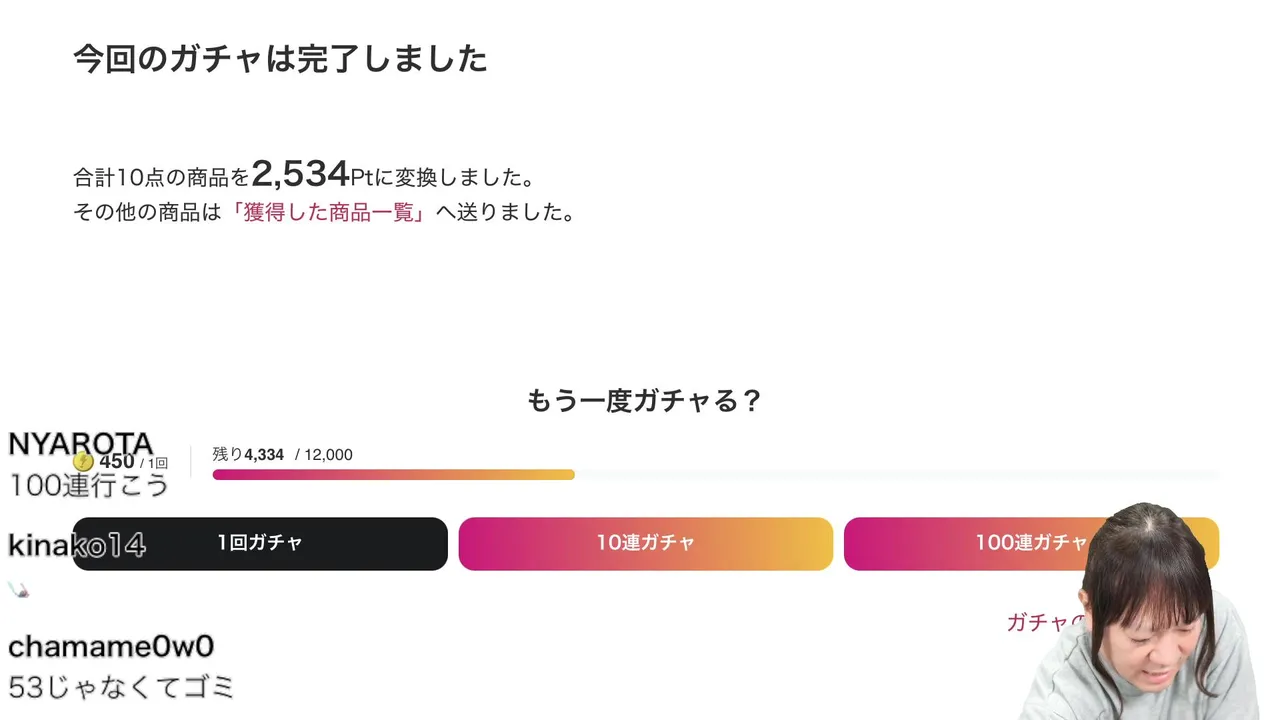
Task: Click the NYAROTA chat username
Action: point(80,443)
